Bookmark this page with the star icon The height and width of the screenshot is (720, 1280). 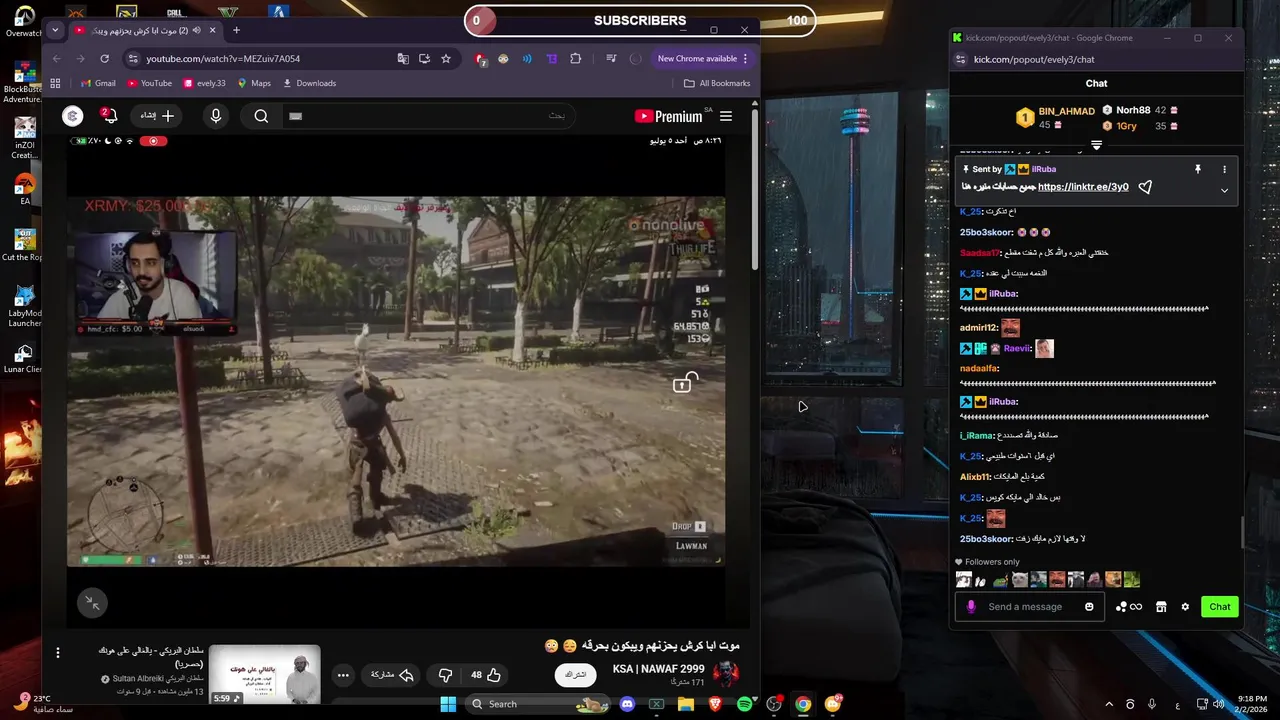coord(446,59)
